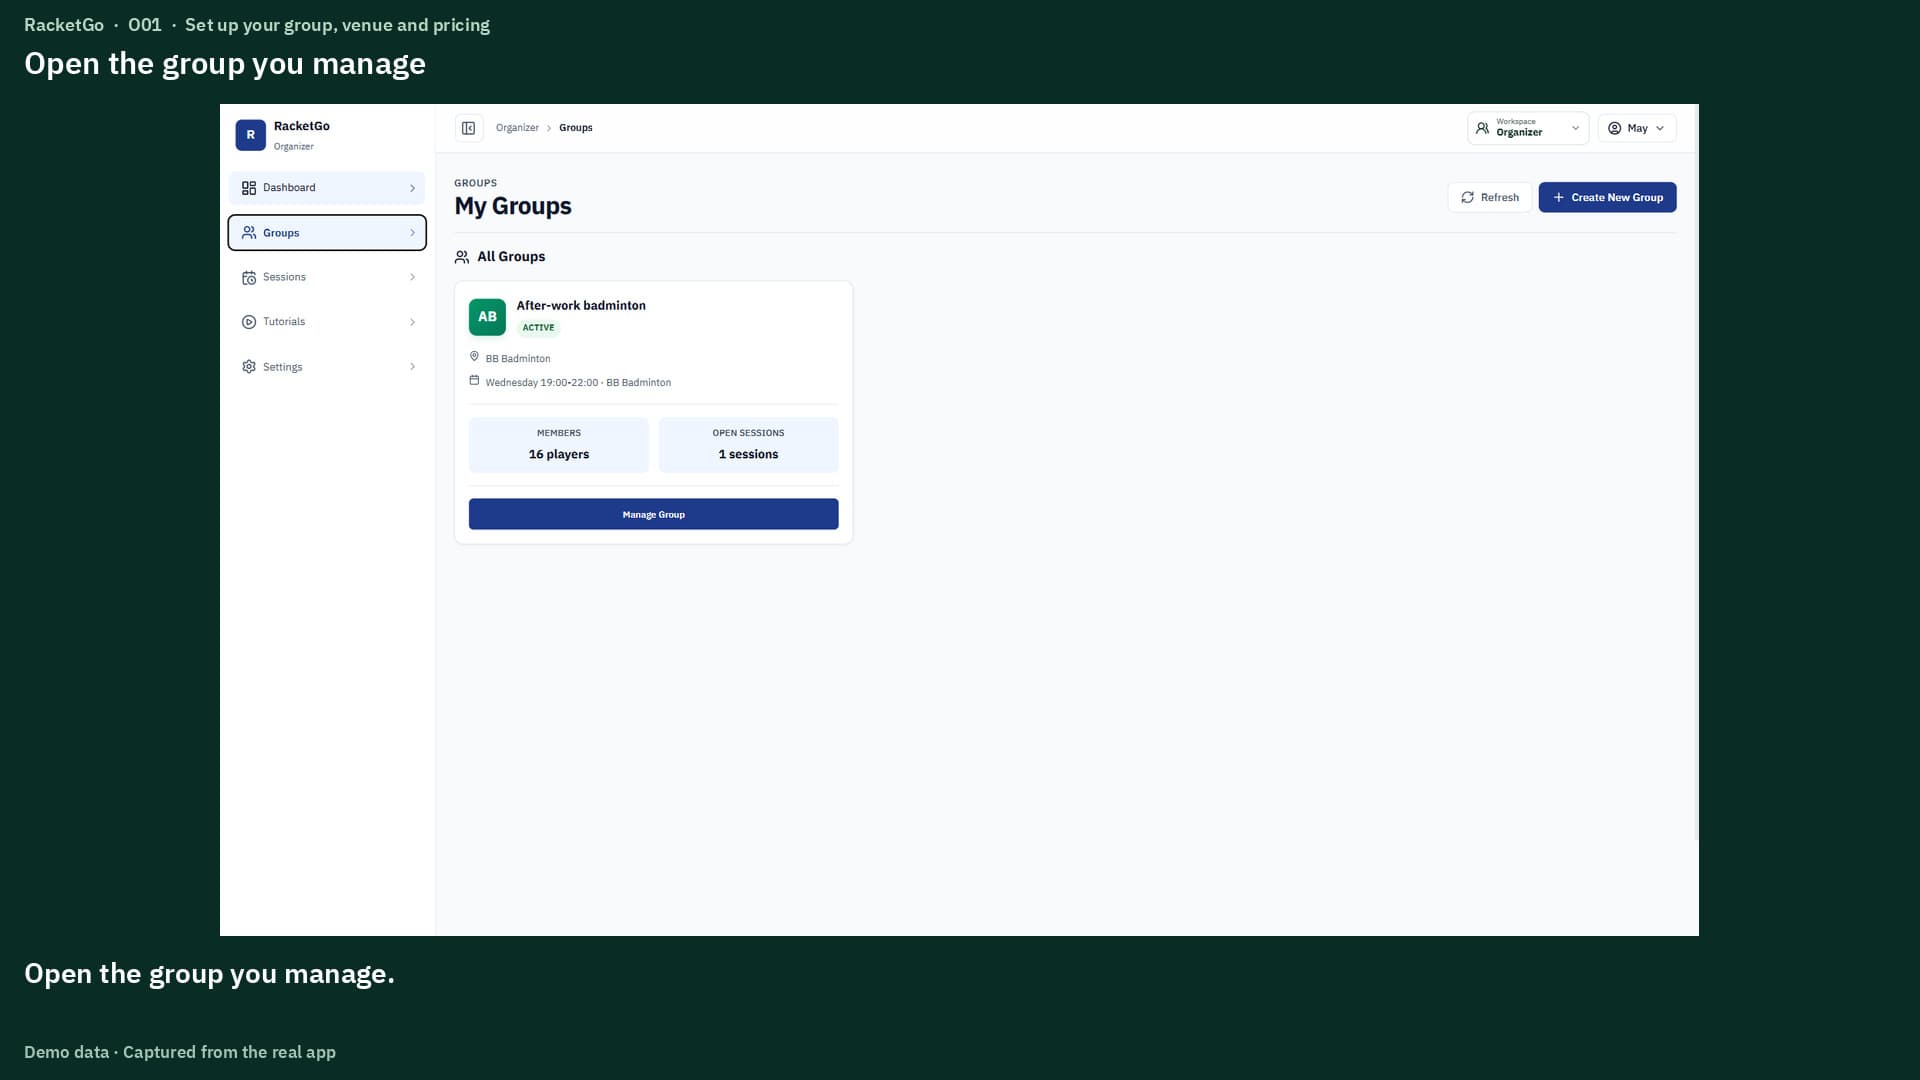Viewport: 1920px width, 1080px height.
Task: Click the BB Badminton location pin icon
Action: click(474, 357)
